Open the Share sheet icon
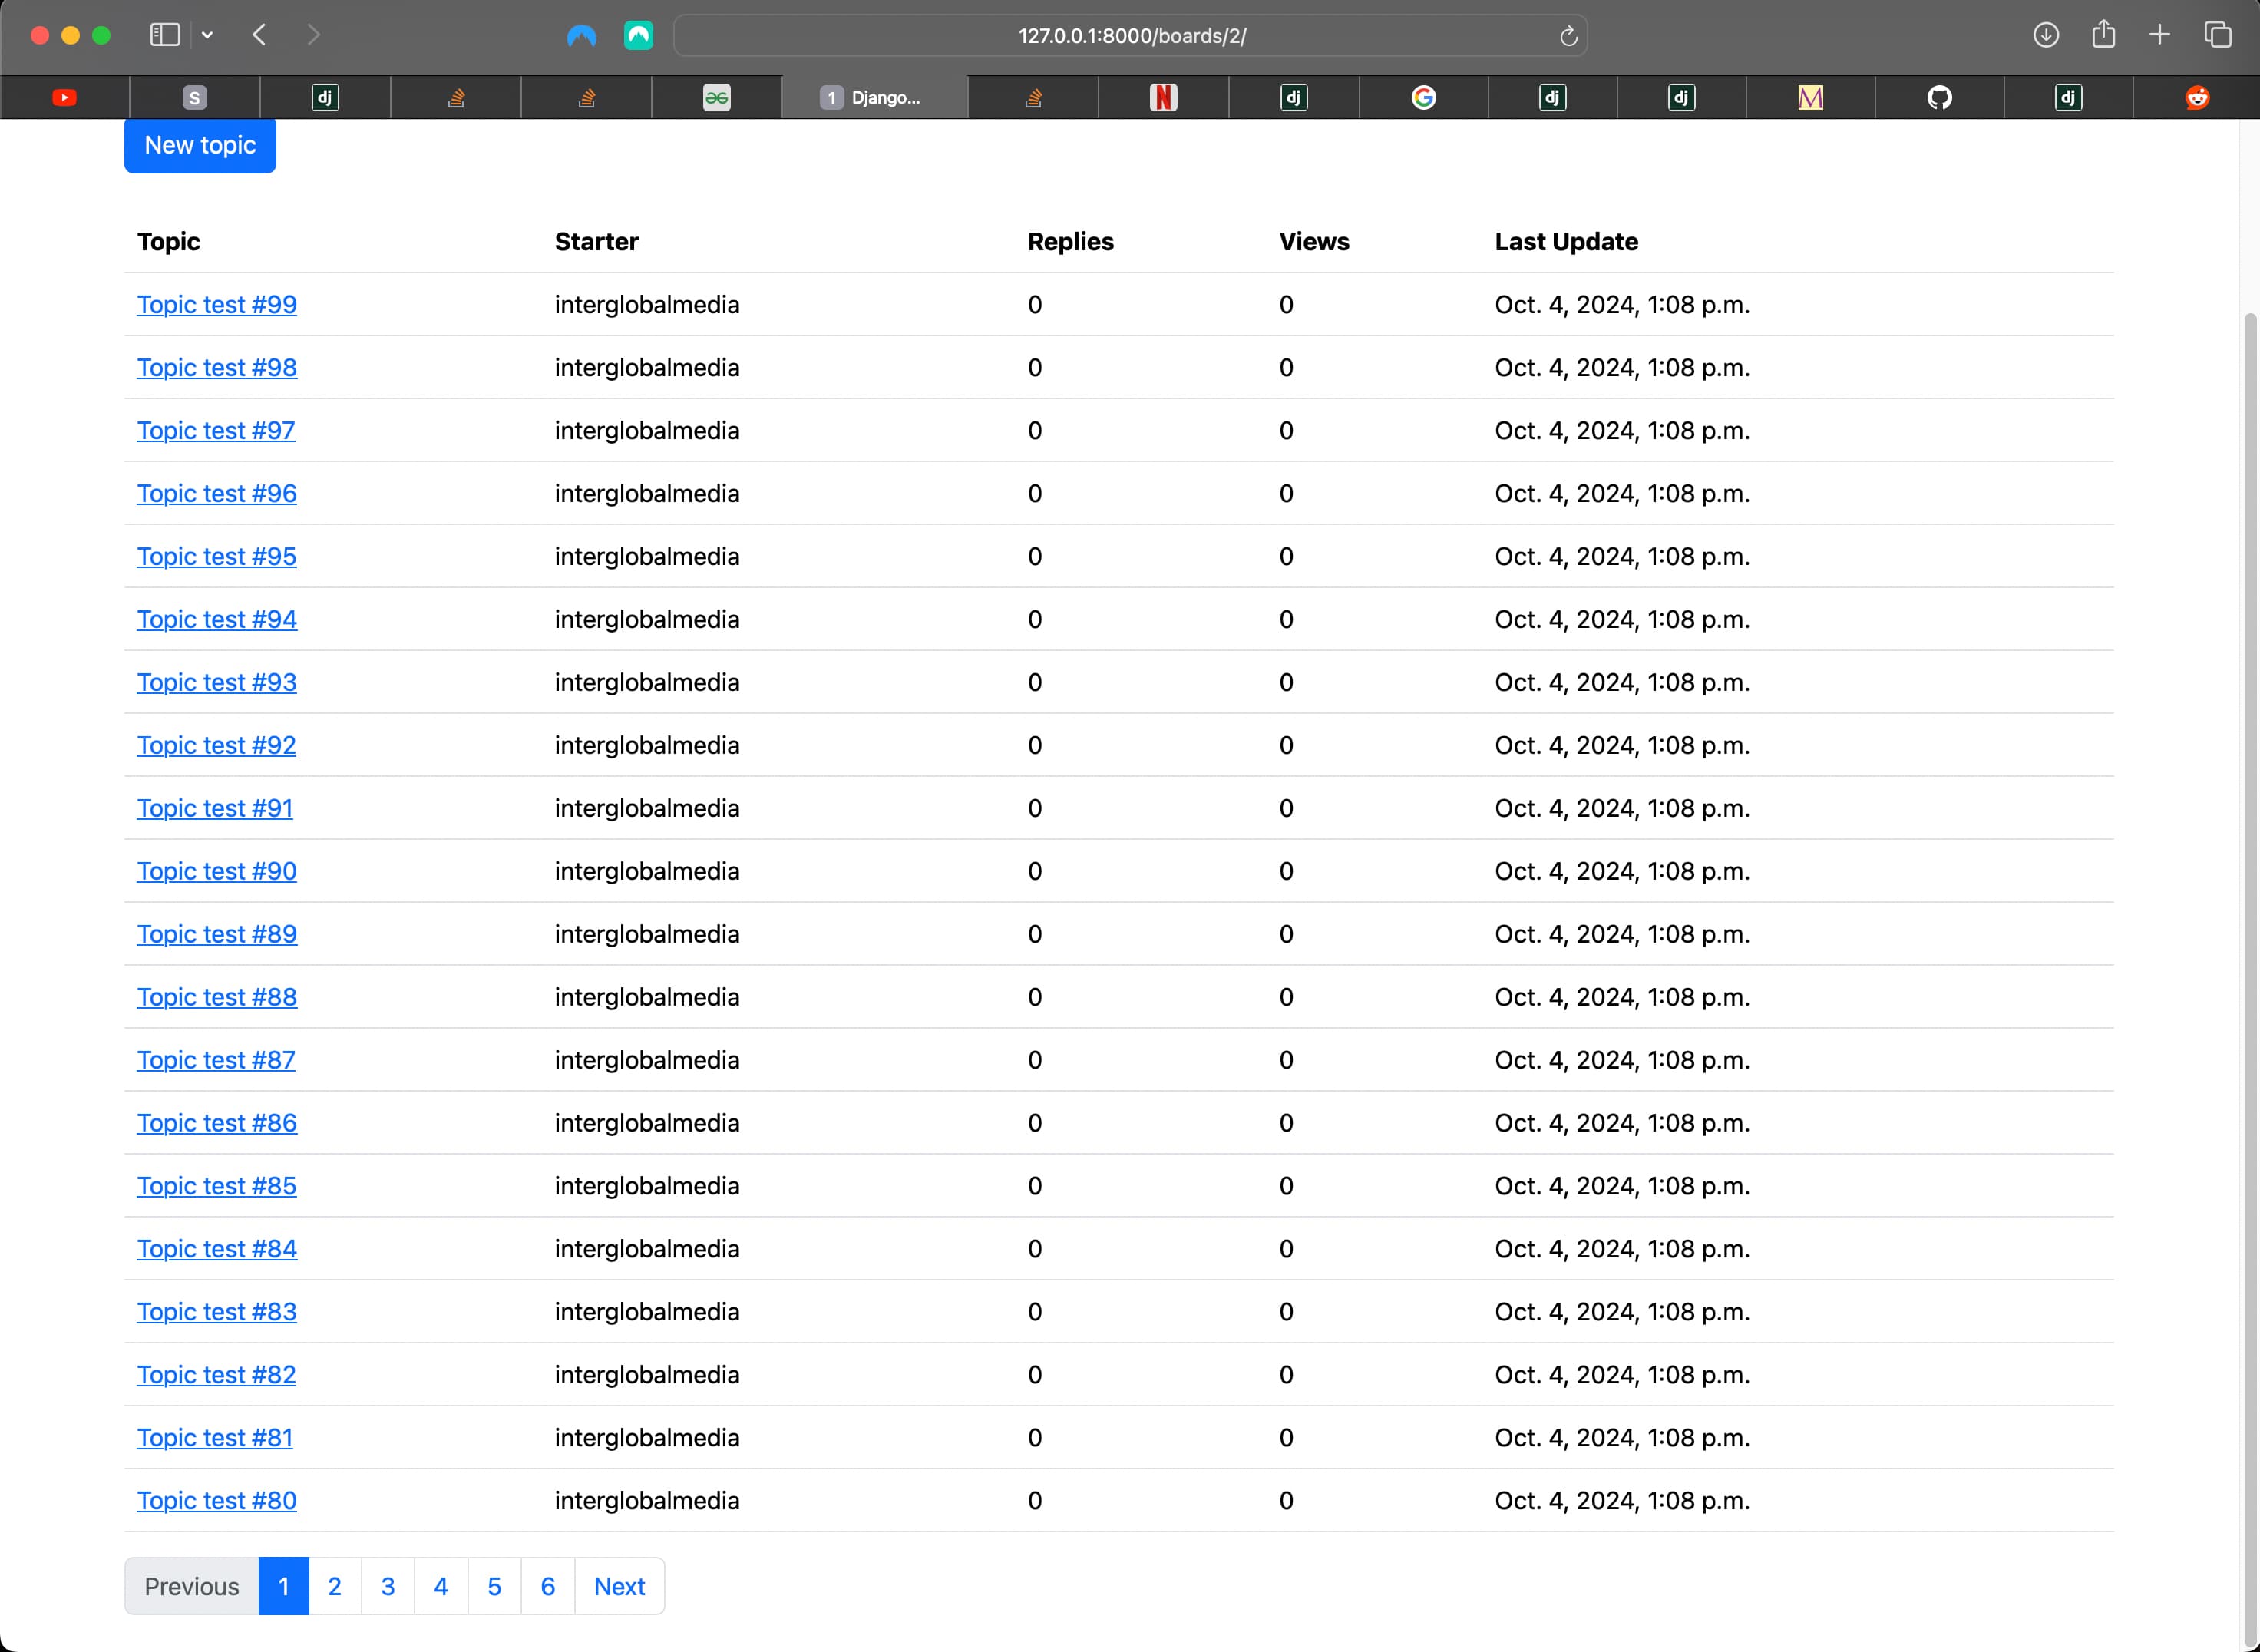Screen dimensions: 2260x1652 tap(2103, 34)
